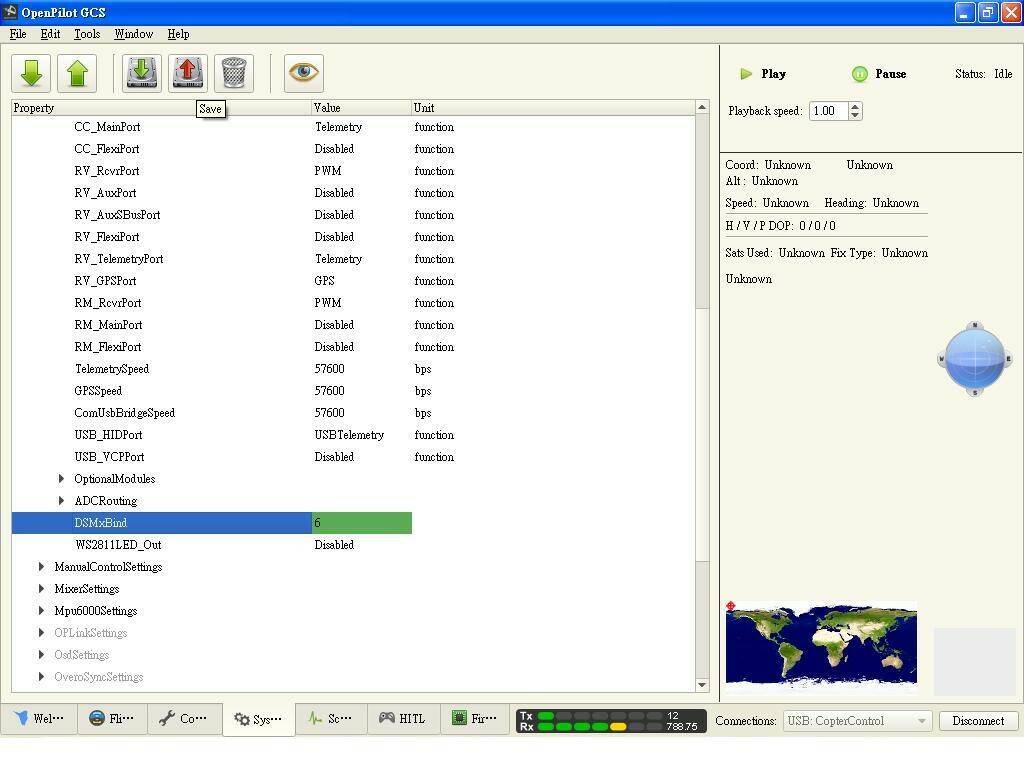Select the RV_RcvrPort property
Screen dimensions: 1024x768
click(106, 171)
